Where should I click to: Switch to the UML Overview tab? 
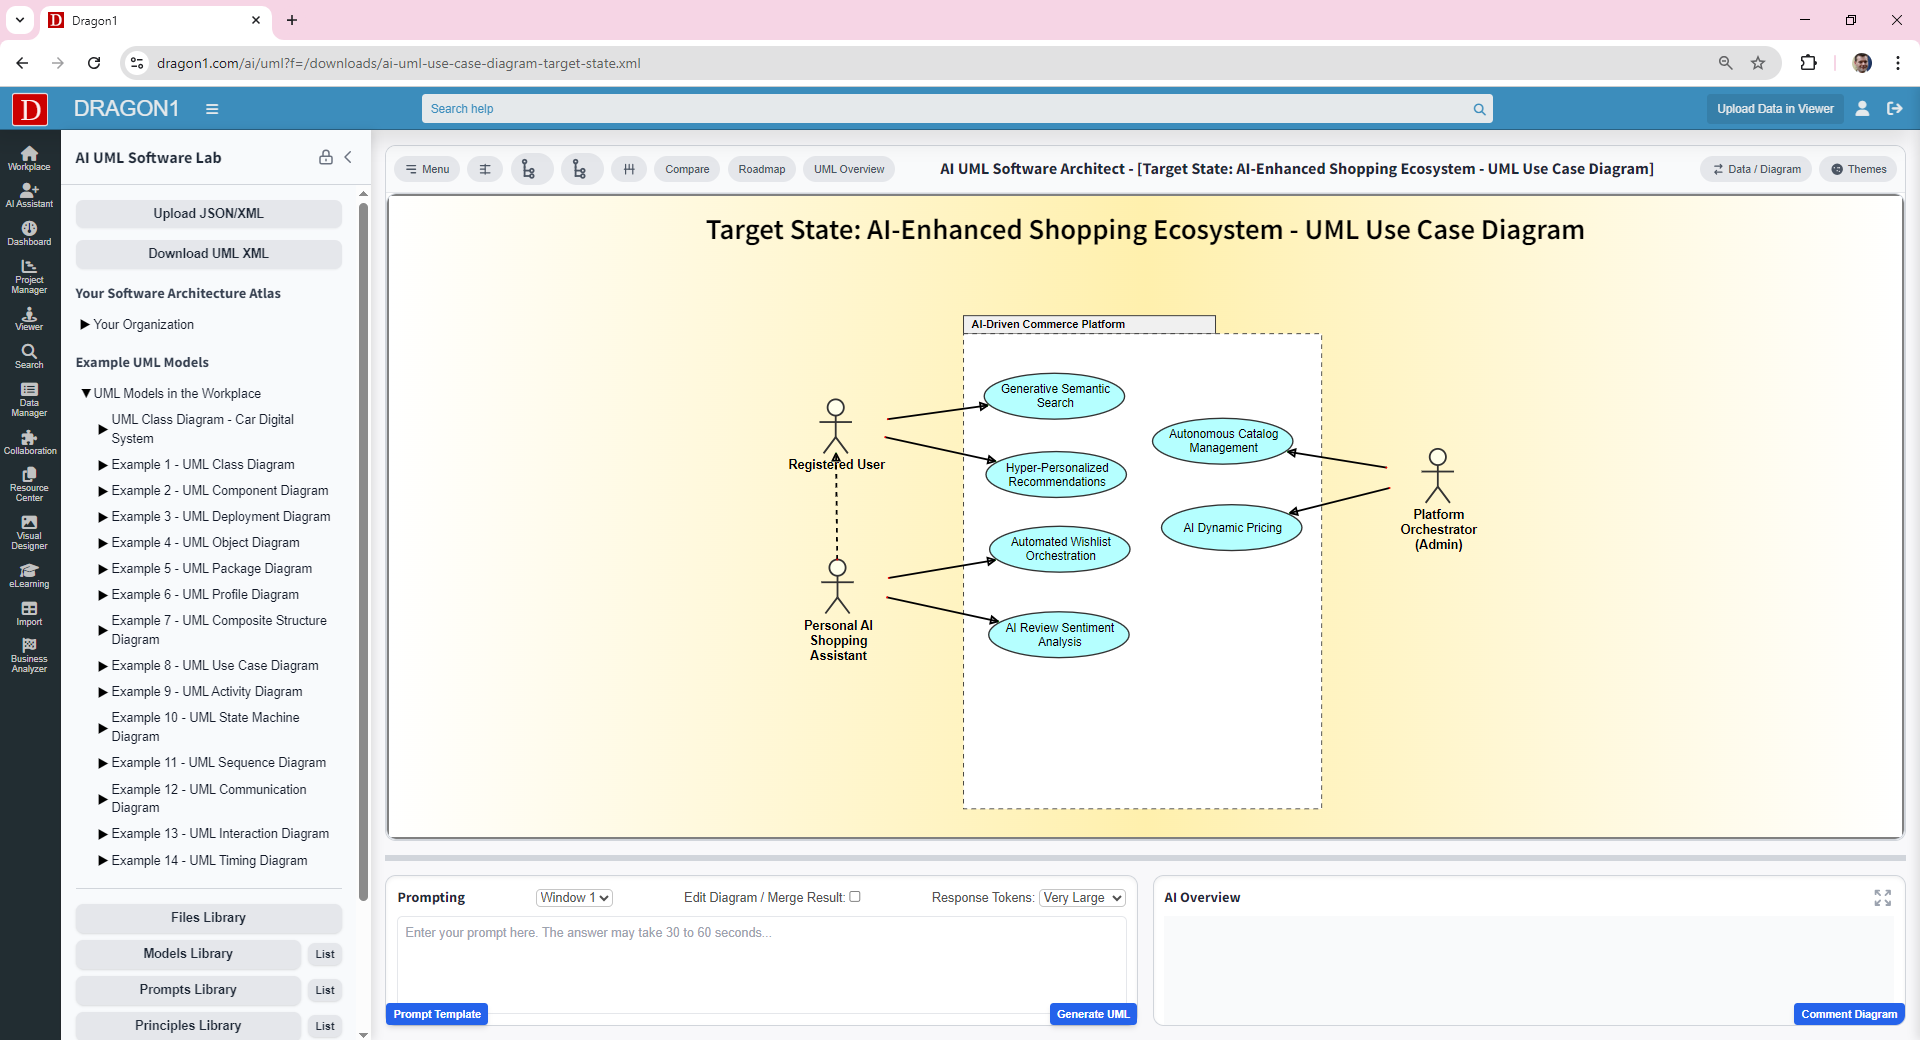[x=848, y=169]
